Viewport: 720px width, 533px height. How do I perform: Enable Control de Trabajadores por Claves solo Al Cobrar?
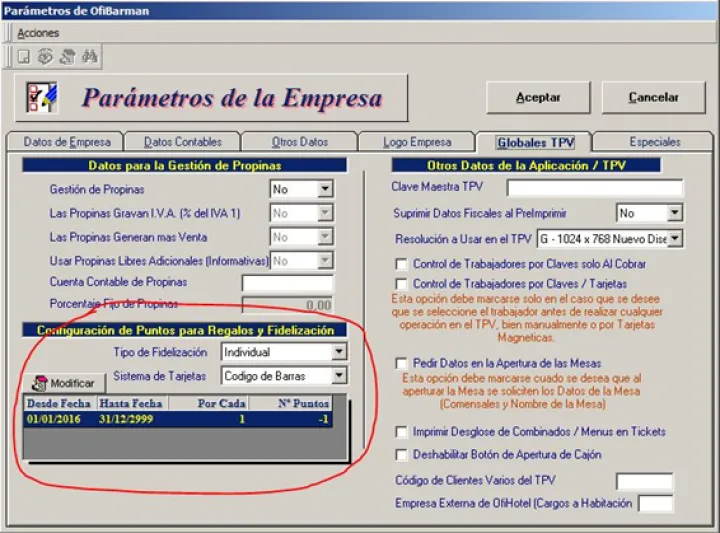click(x=402, y=264)
